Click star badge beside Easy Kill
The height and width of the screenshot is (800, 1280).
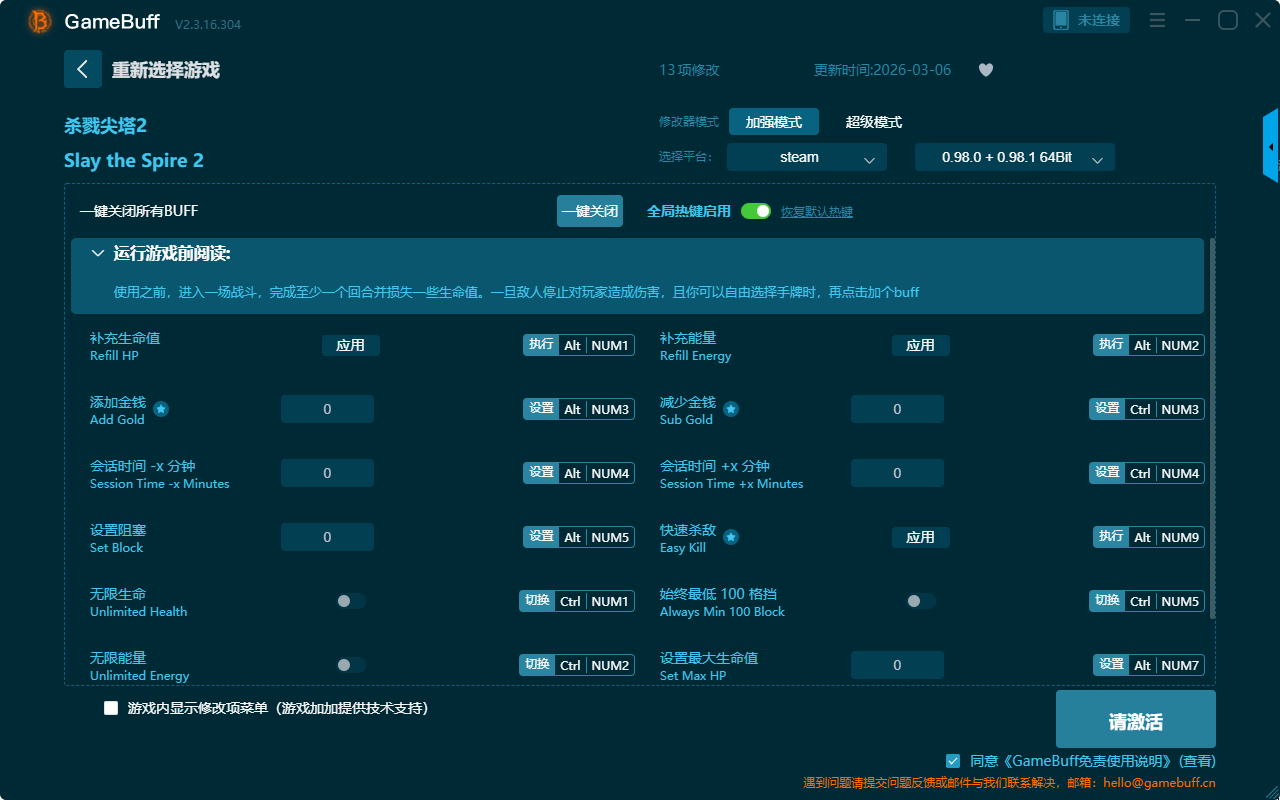[731, 537]
